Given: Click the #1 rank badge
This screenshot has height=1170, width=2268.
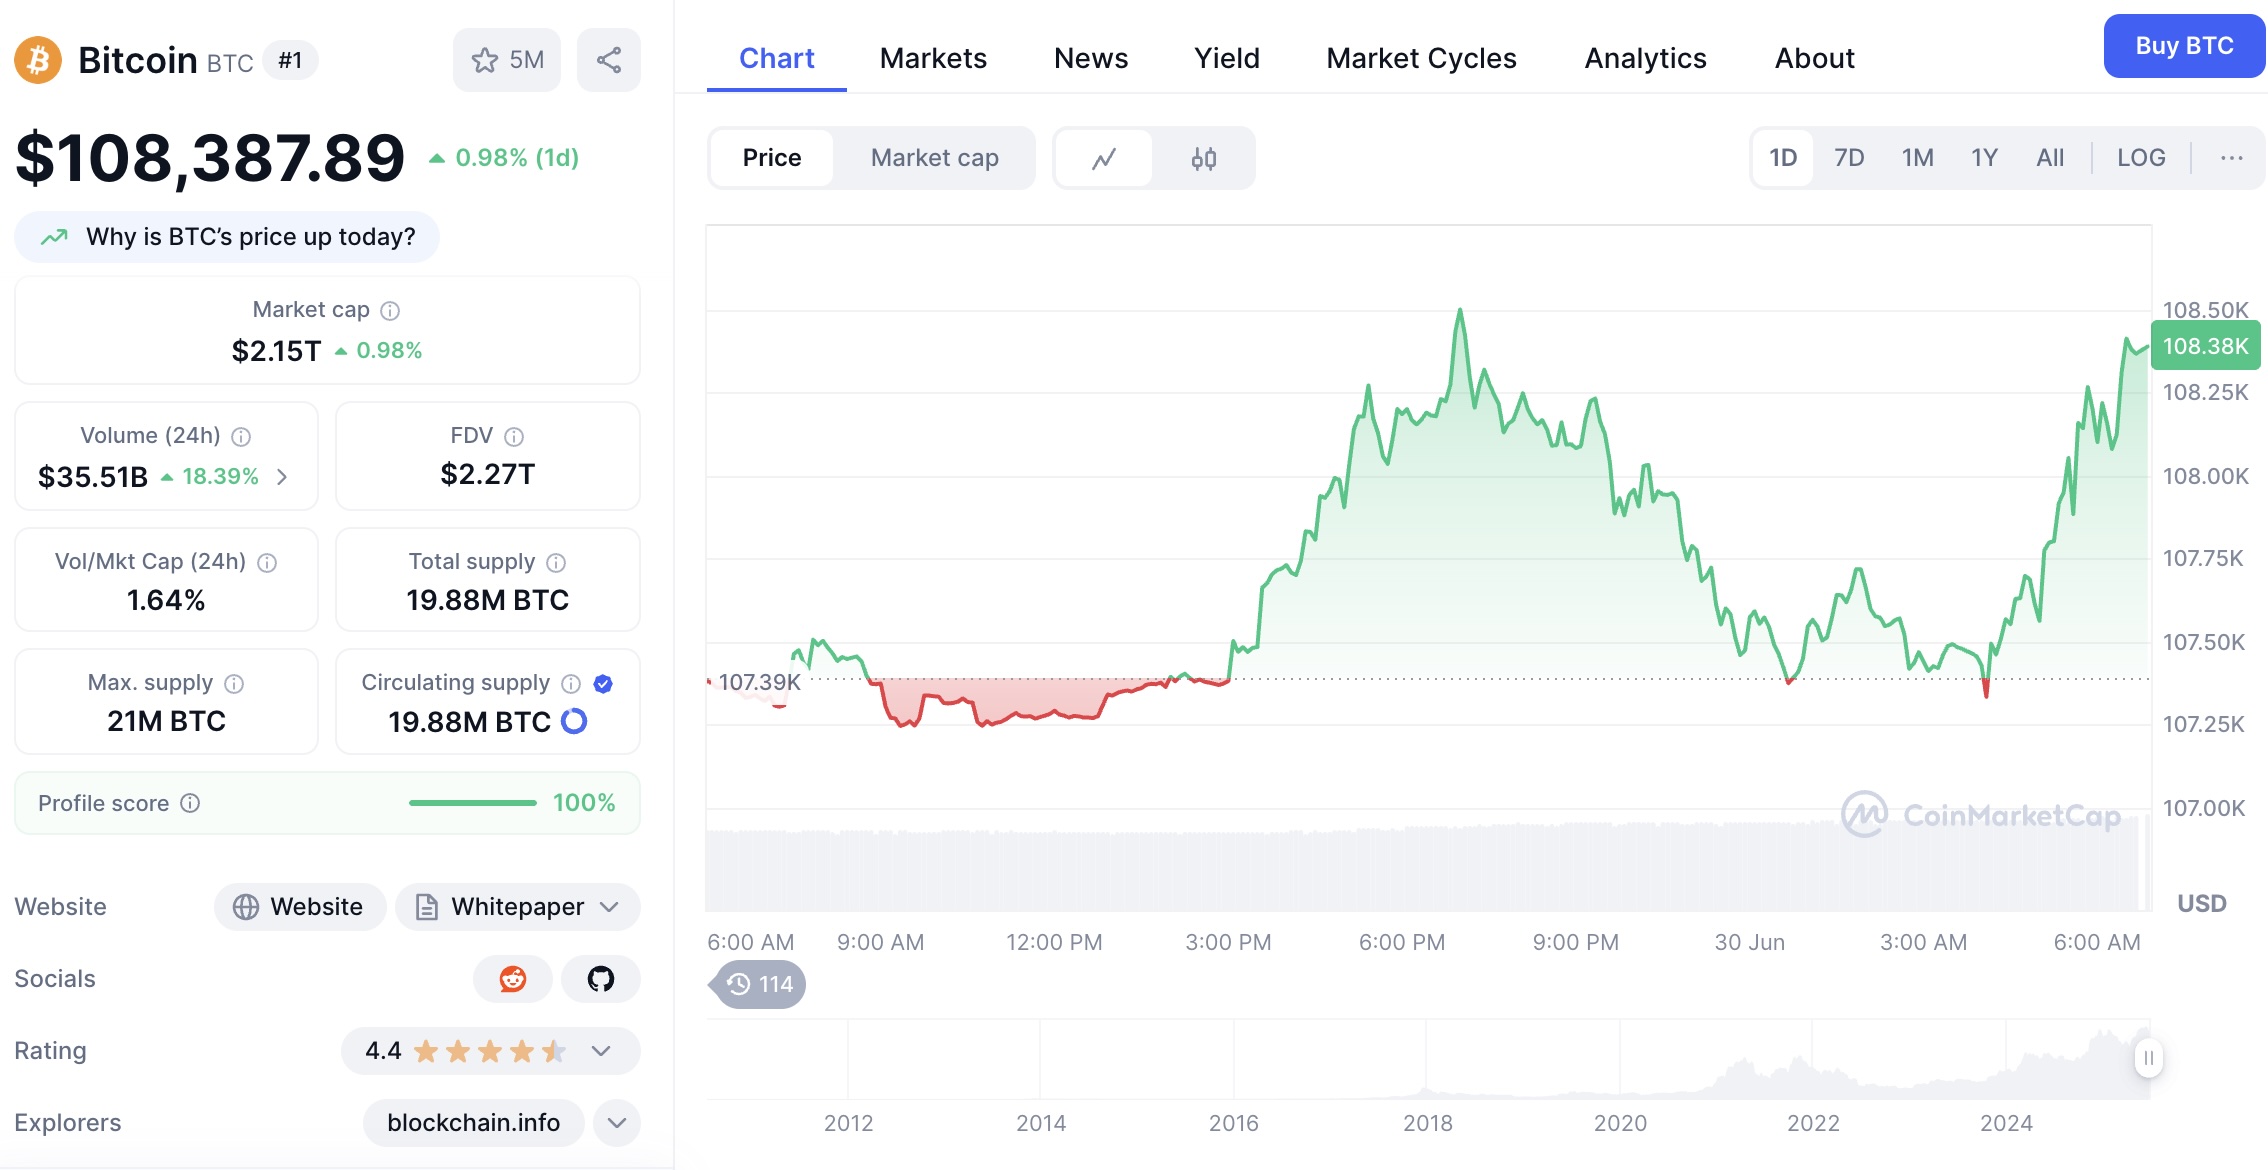Looking at the screenshot, I should (290, 60).
